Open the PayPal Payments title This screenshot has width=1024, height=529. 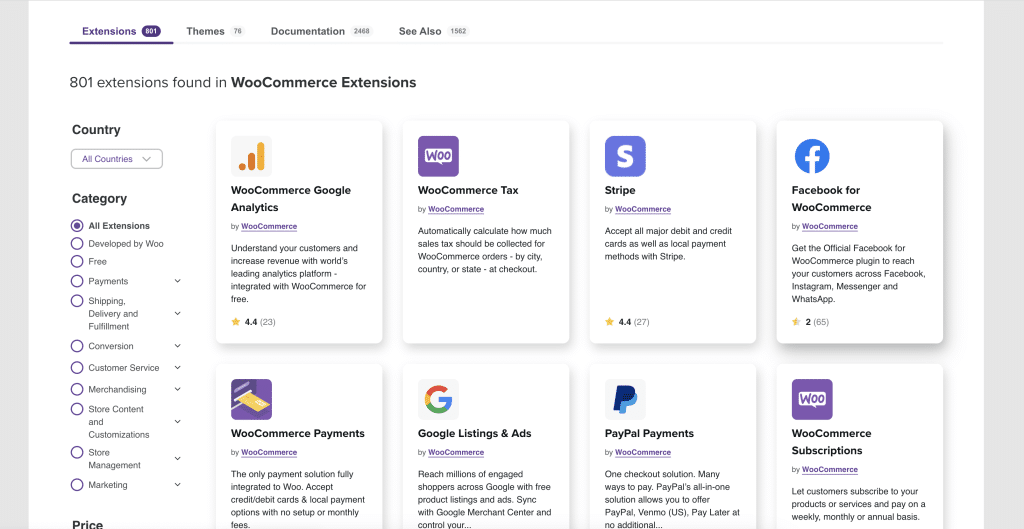[649, 433]
